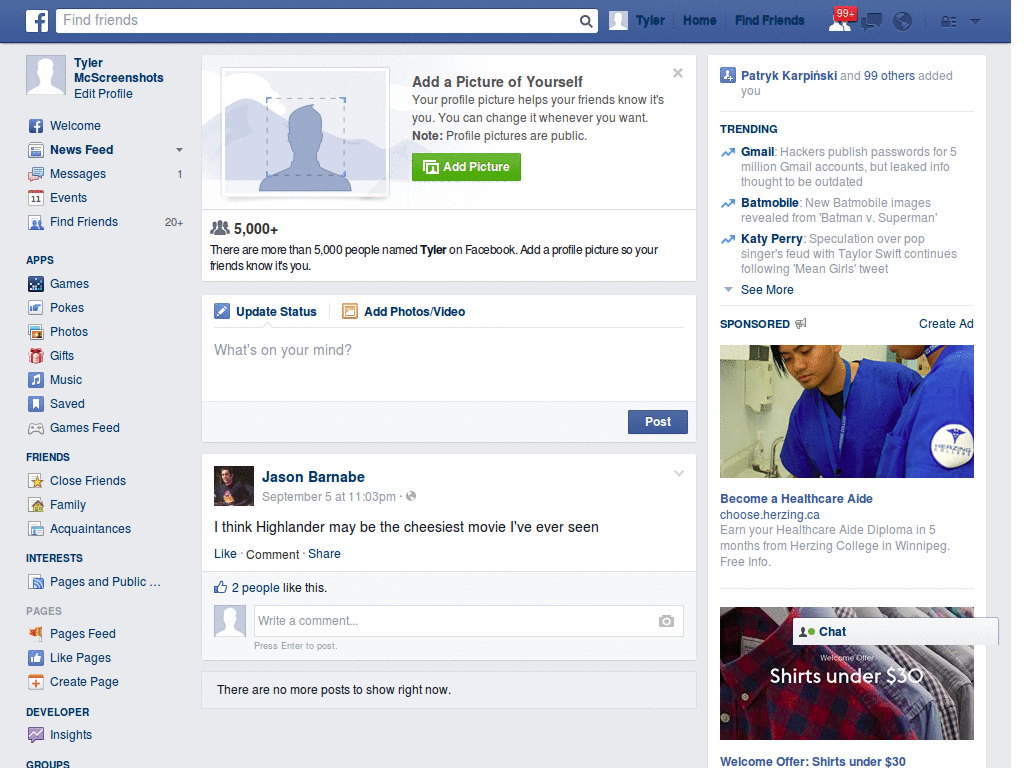Open the Chat bar
The height and width of the screenshot is (768, 1024).
click(x=895, y=632)
